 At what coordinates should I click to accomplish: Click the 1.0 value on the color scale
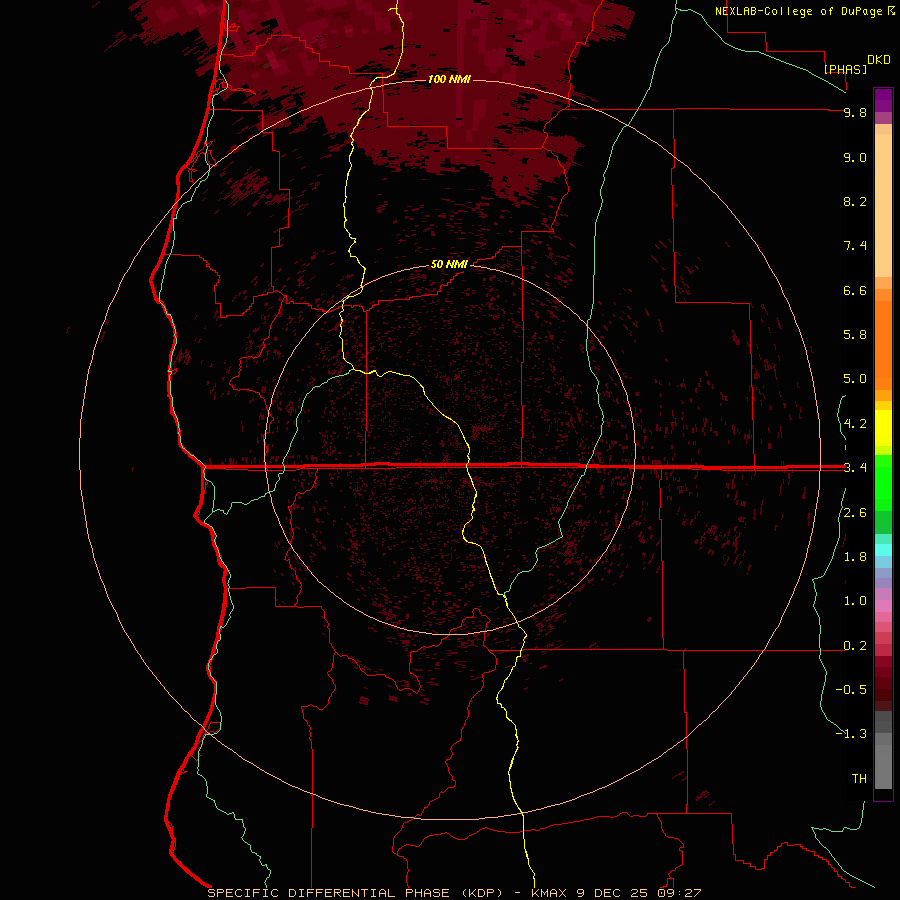tap(855, 601)
